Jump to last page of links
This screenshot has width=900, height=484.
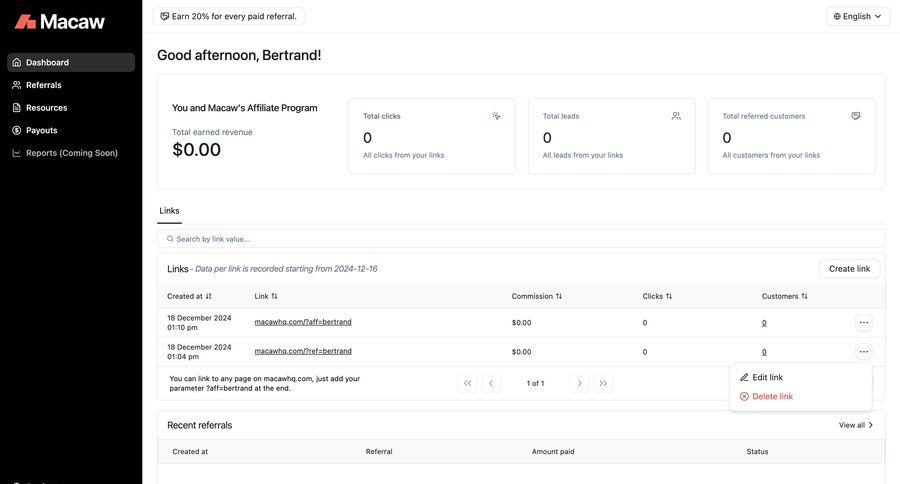coord(603,383)
